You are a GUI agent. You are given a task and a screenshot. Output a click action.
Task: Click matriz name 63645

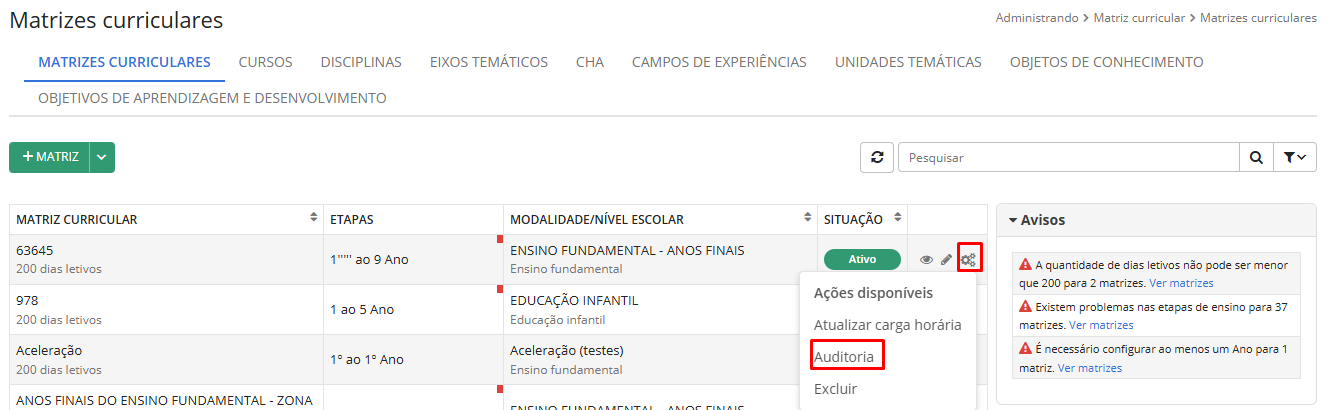coord(35,250)
